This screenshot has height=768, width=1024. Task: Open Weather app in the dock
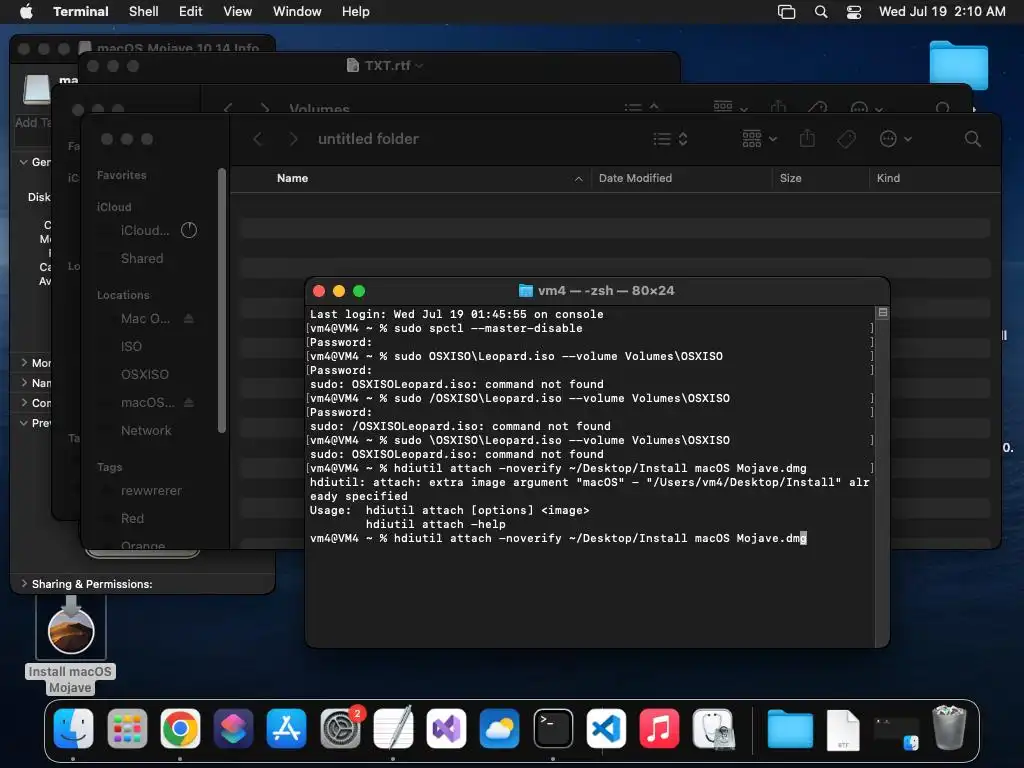tap(500, 728)
